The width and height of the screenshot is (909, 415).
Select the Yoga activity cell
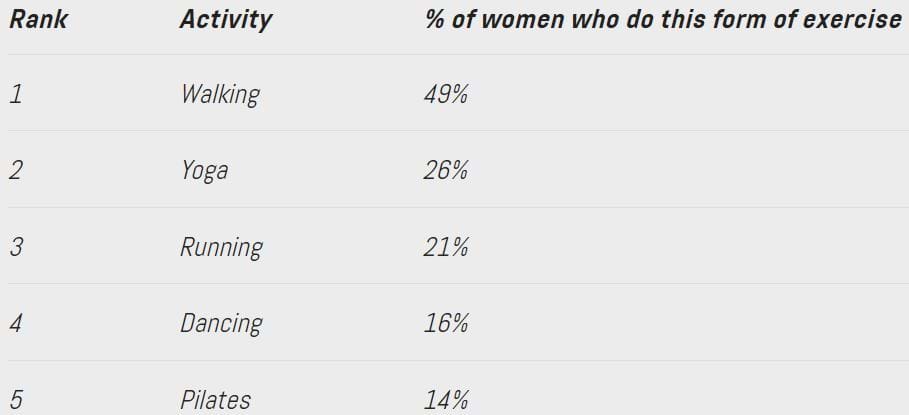pos(204,172)
